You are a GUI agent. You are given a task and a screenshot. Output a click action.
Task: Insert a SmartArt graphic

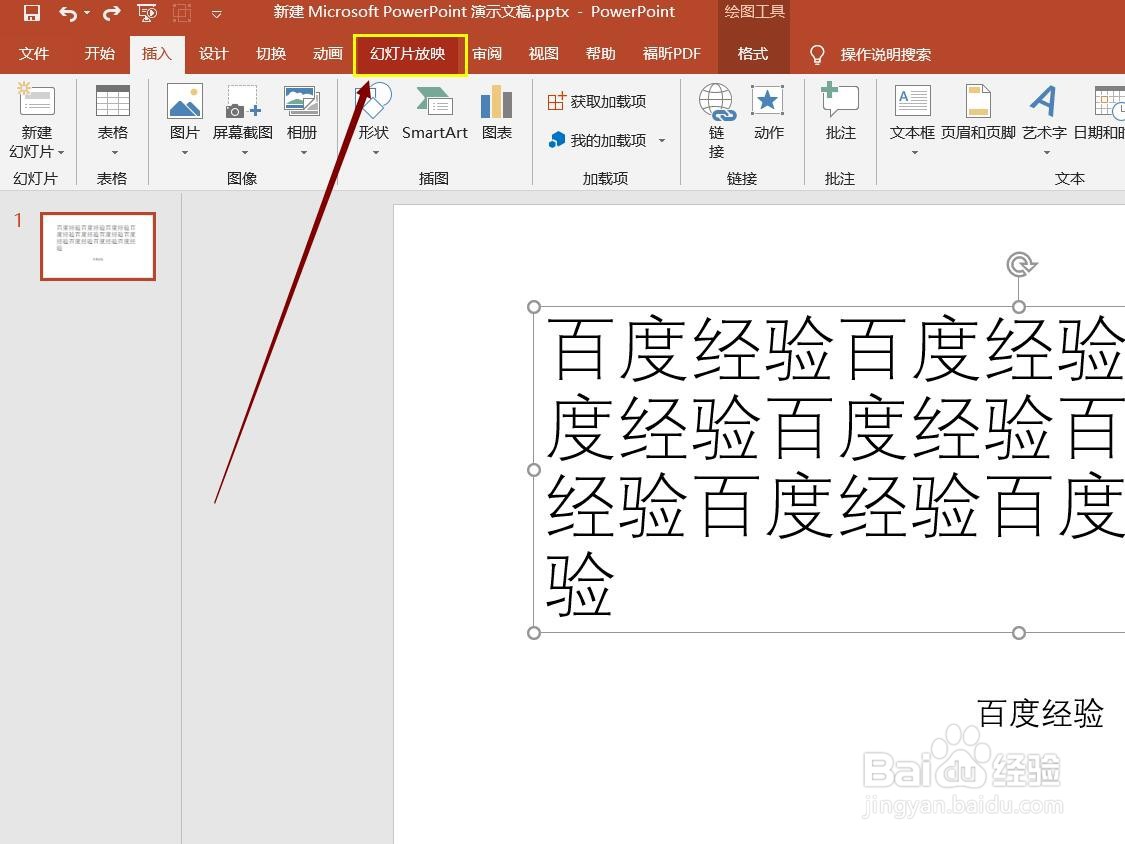coord(434,113)
